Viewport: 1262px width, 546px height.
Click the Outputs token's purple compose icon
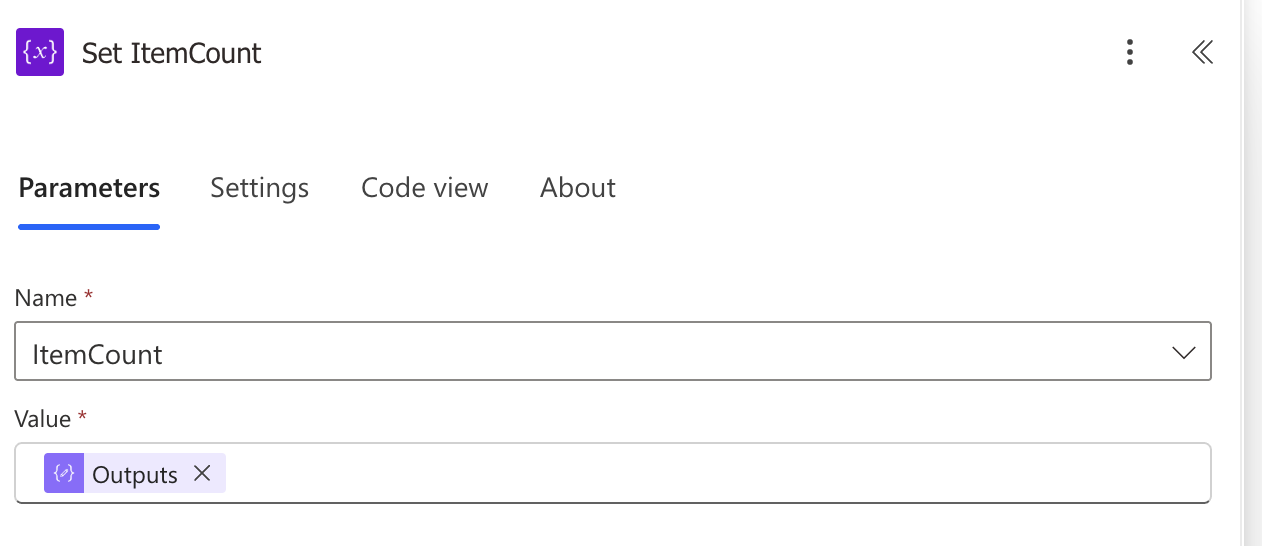64,474
